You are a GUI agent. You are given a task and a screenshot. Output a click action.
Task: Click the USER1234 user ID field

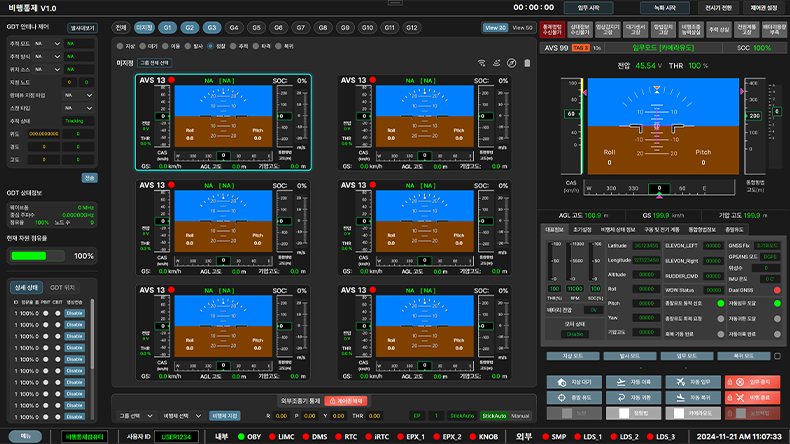tap(176, 436)
